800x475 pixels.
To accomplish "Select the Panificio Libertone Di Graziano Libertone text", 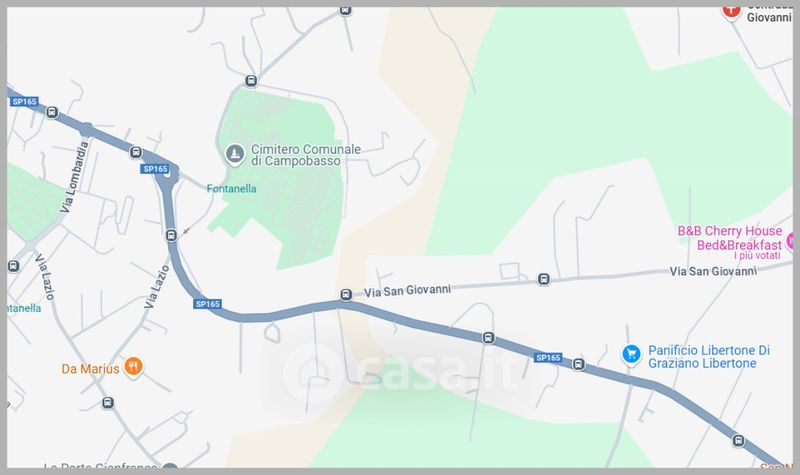I will 709,357.
